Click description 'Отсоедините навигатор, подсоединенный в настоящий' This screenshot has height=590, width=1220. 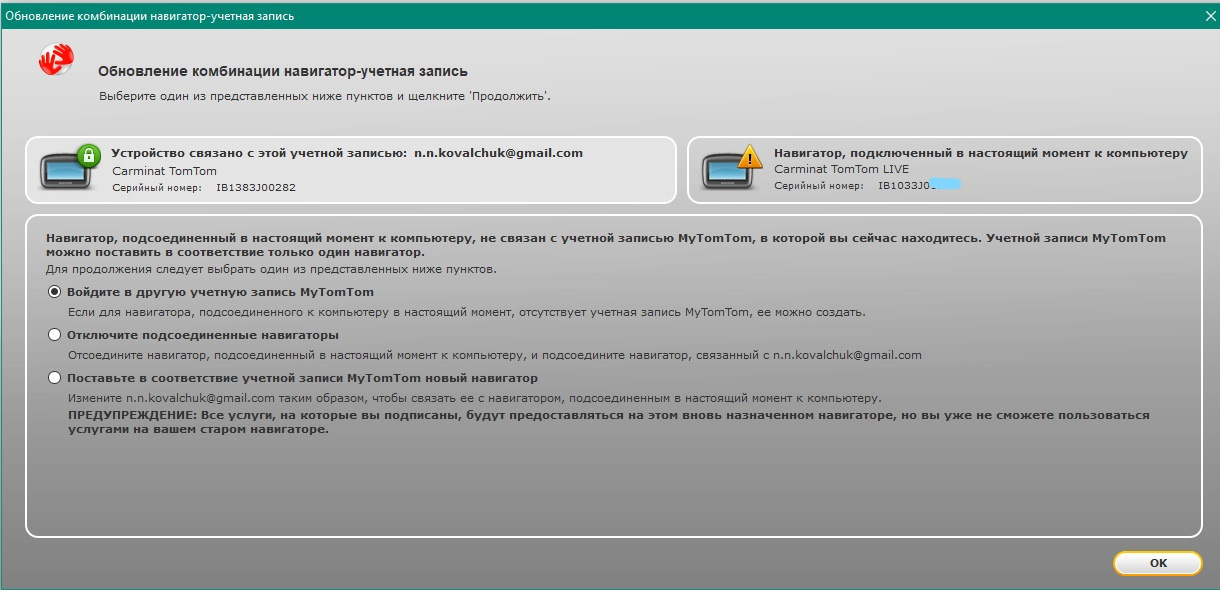tap(494, 355)
